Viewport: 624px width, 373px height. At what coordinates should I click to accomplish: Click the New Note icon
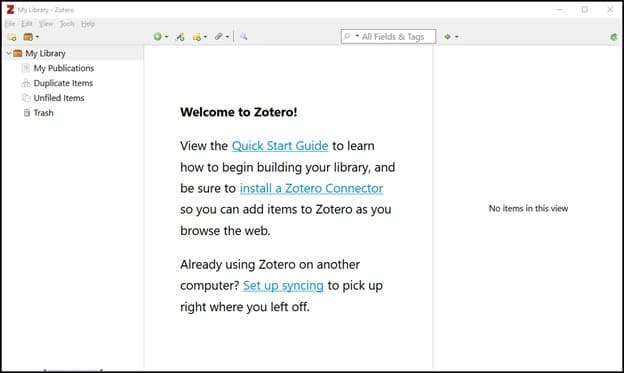click(197, 37)
